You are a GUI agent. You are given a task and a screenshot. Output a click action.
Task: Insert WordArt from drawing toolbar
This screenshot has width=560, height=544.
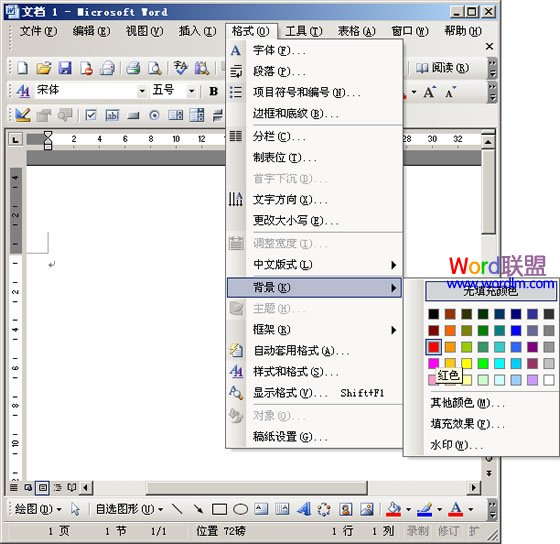tap(303, 509)
